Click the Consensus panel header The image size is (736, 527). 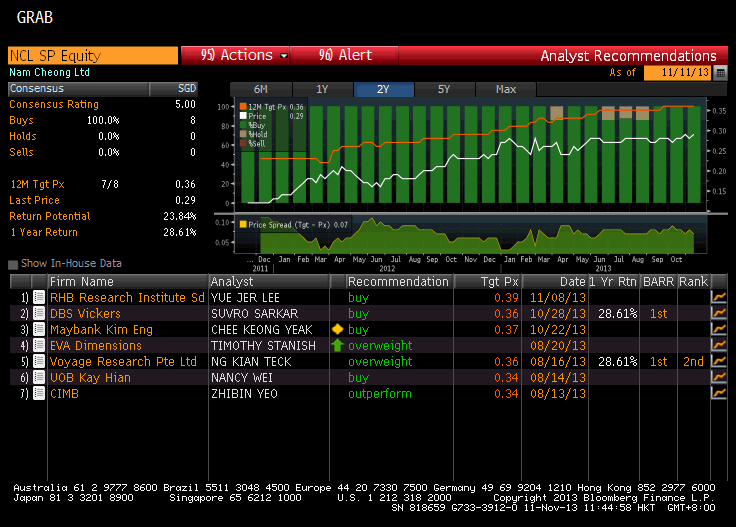[x=103, y=88]
